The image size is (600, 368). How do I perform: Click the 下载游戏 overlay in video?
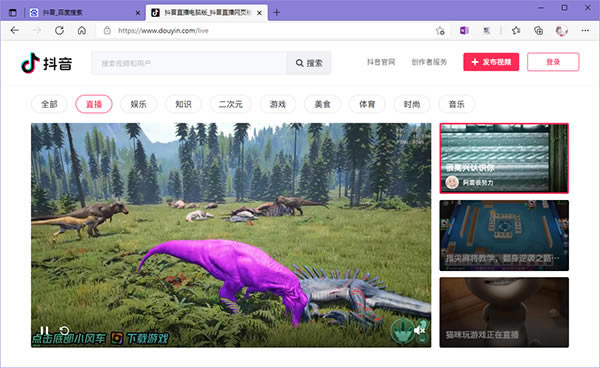pyautogui.click(x=147, y=339)
